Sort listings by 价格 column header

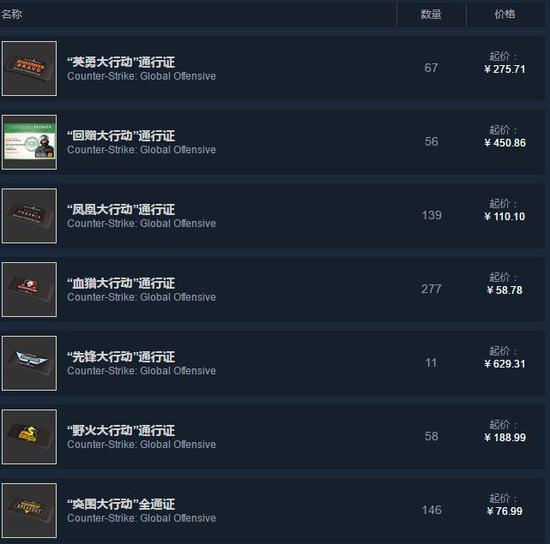(x=505, y=14)
